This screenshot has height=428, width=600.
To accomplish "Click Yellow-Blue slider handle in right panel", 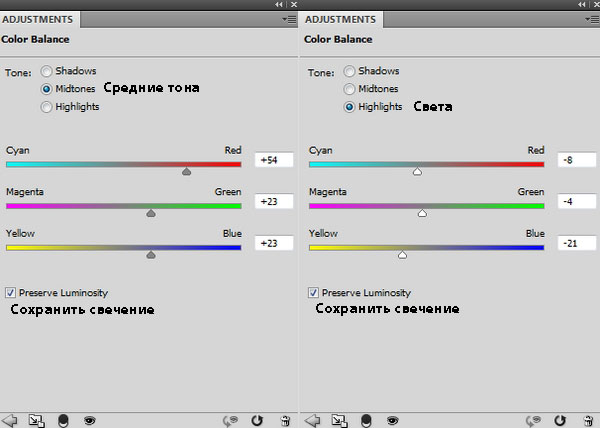I will pyautogui.click(x=402, y=255).
